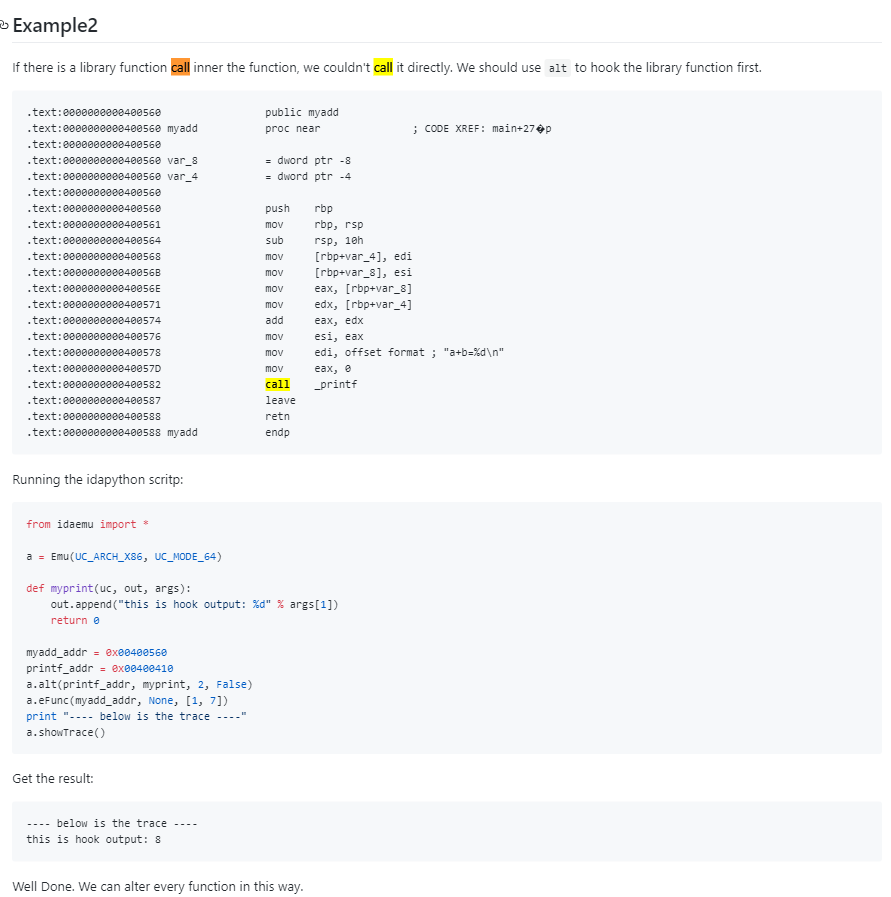
Task: Click the inline "alt" code tag
Action: [x=558, y=68]
